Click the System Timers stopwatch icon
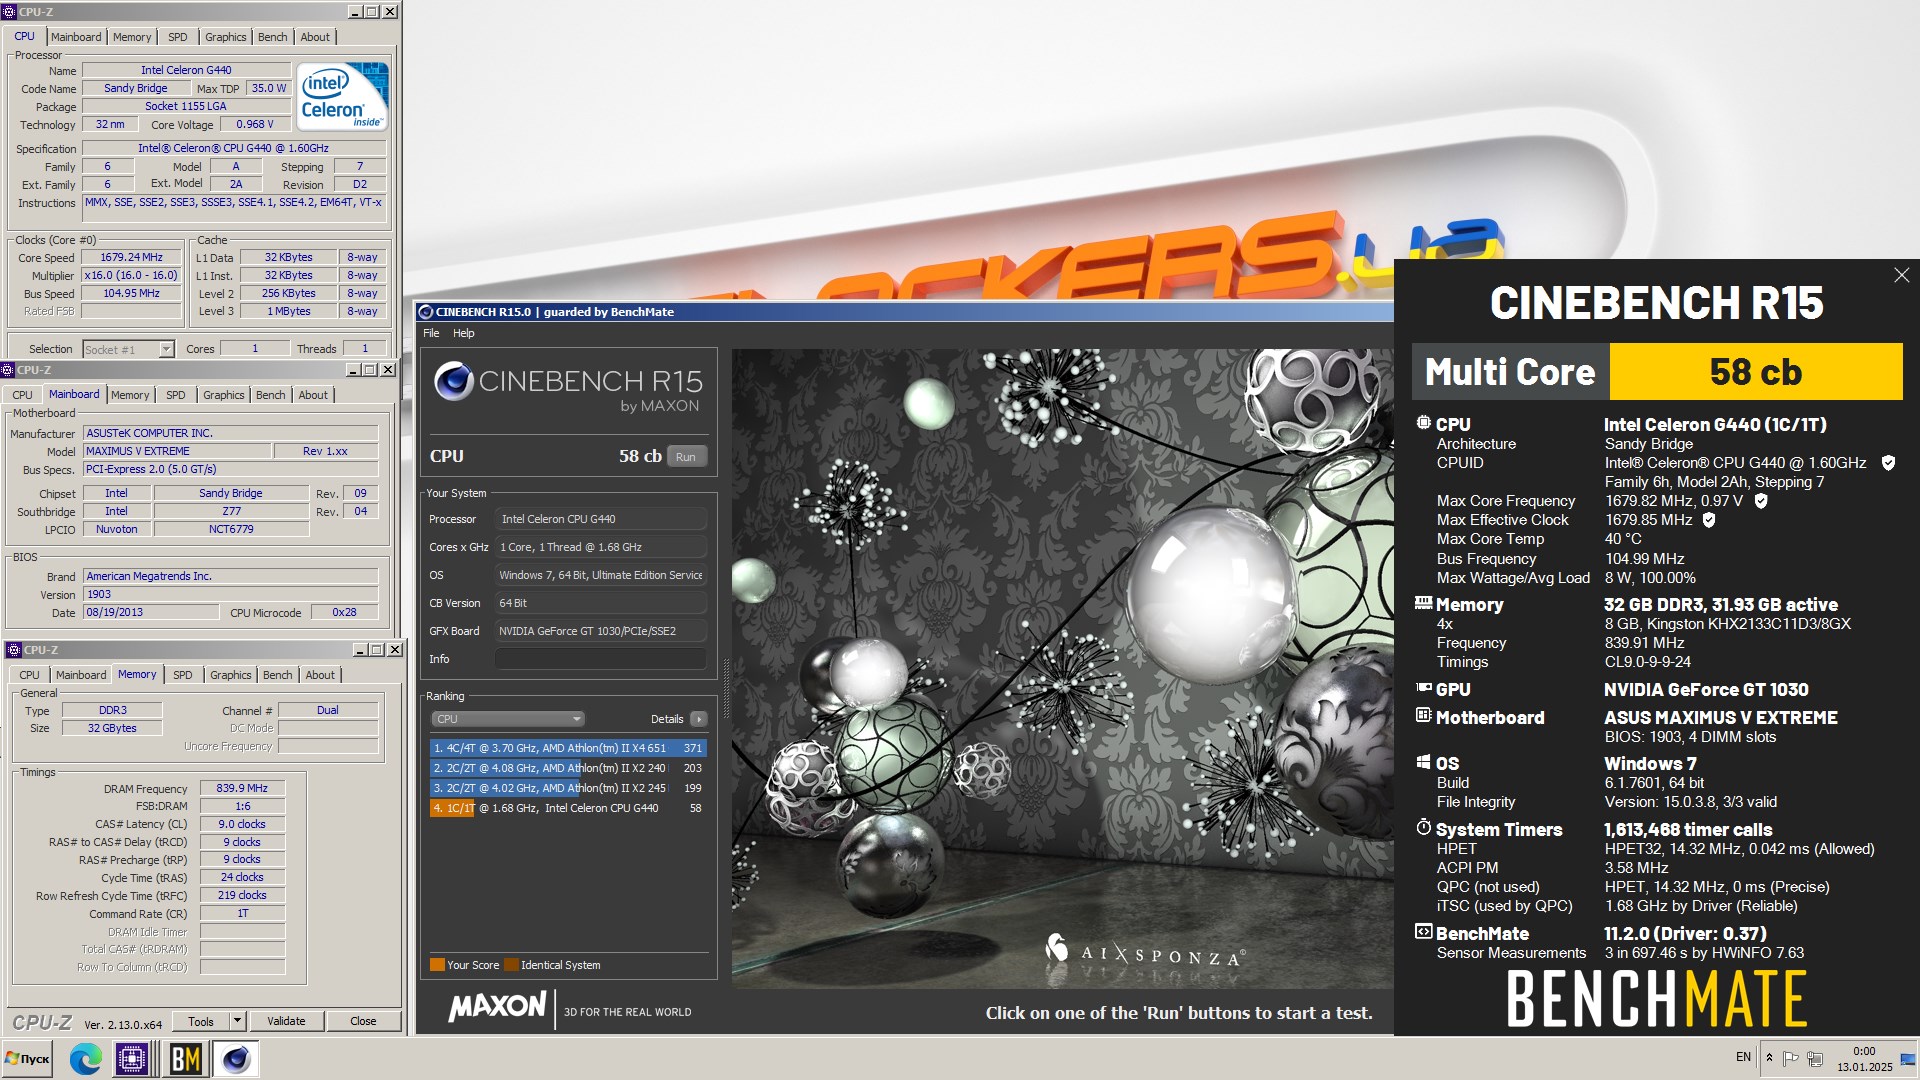Screen dimensions: 1920x1080 point(1424,828)
